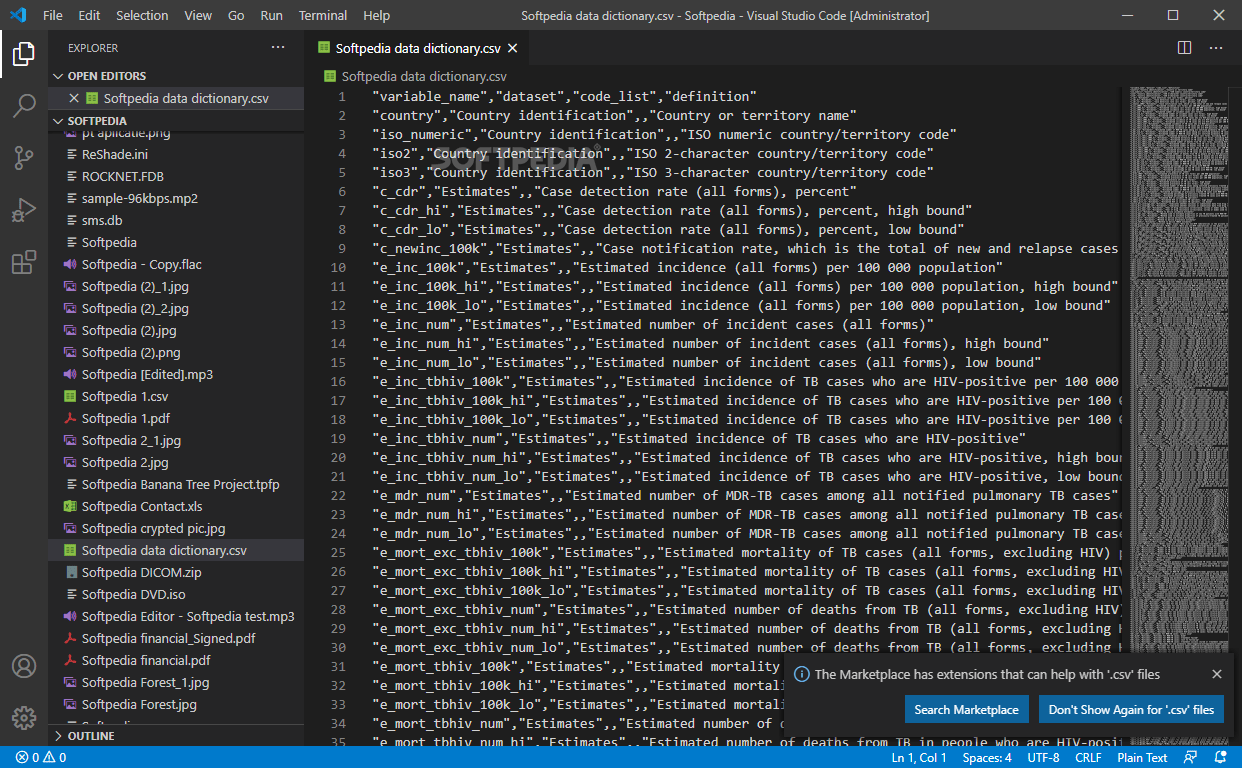Viewport: 1242px width, 768px height.
Task: Open the Source Control view
Action: click(x=24, y=157)
